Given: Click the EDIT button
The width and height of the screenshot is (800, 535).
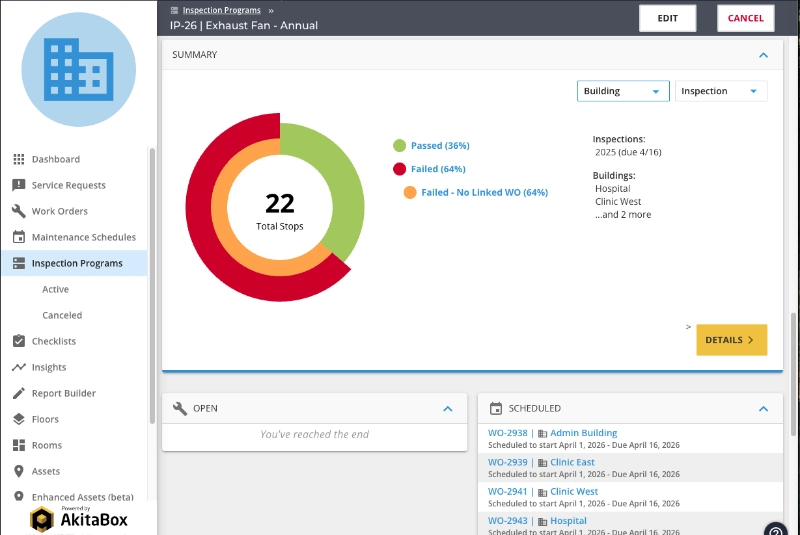Looking at the screenshot, I should click(667, 18).
